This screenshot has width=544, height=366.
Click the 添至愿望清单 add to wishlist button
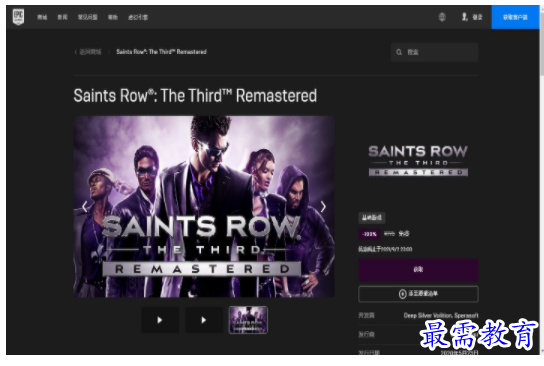[418, 294]
